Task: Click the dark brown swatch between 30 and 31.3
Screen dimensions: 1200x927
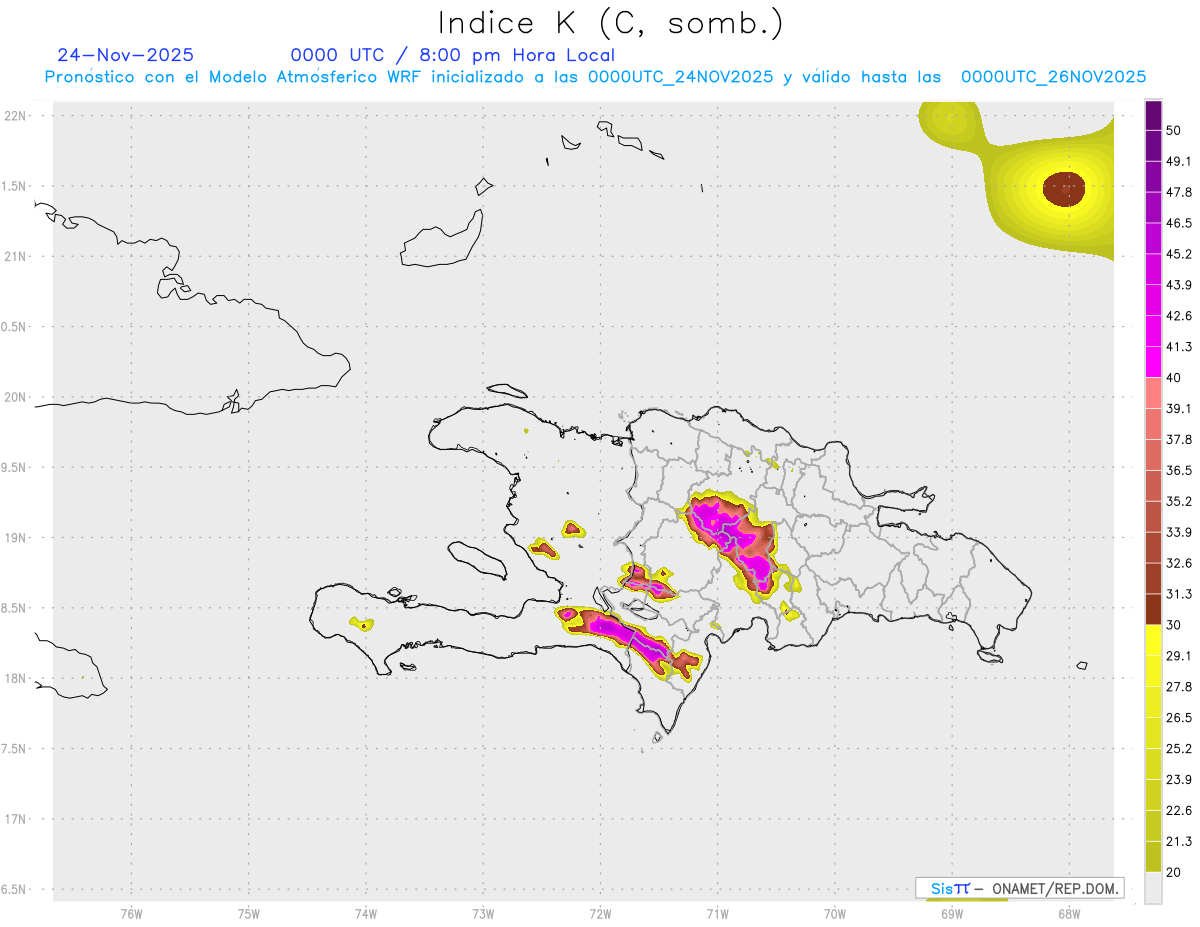Action: [1153, 609]
